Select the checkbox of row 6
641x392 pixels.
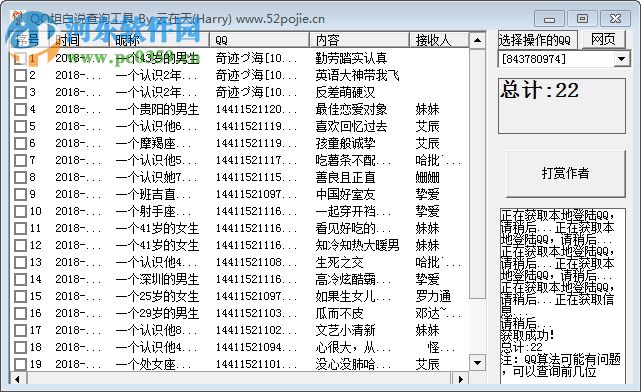(x=20, y=143)
